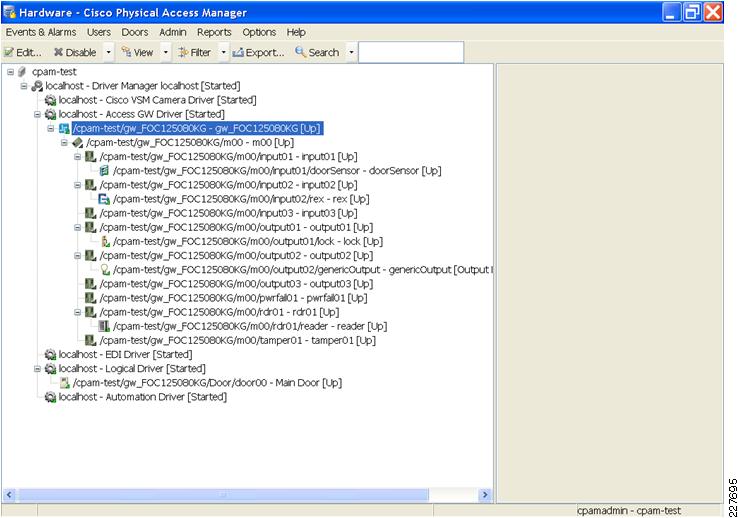Collapse the cpam-test root node
Image resolution: width=738 pixels, height=518 pixels.
click(x=10, y=72)
